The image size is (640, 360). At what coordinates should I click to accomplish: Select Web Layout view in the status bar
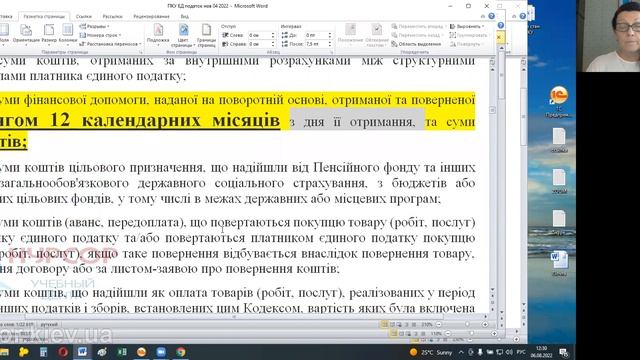[x=399, y=324]
